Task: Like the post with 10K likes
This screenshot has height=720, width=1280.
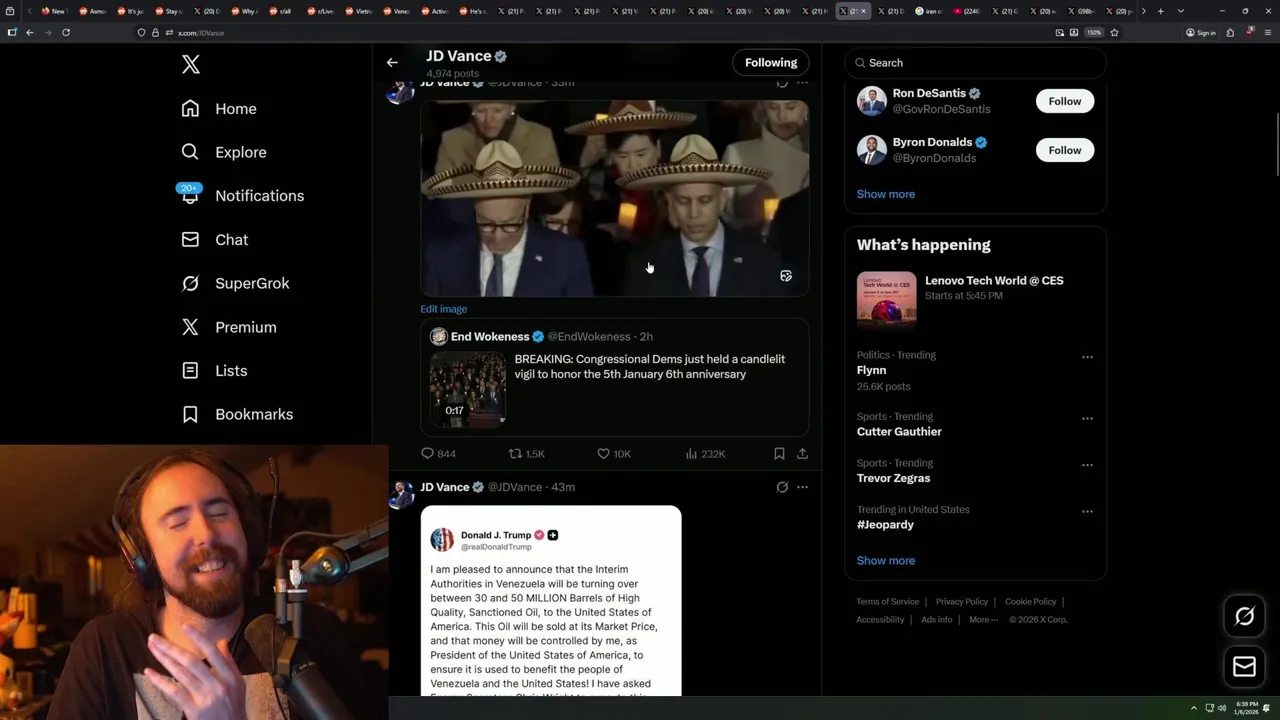Action: tap(613, 454)
